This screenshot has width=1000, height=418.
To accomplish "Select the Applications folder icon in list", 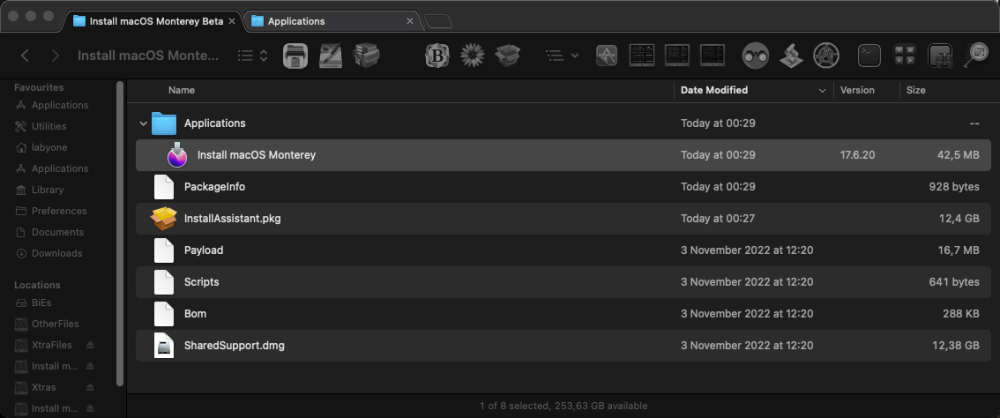I will click(x=164, y=123).
